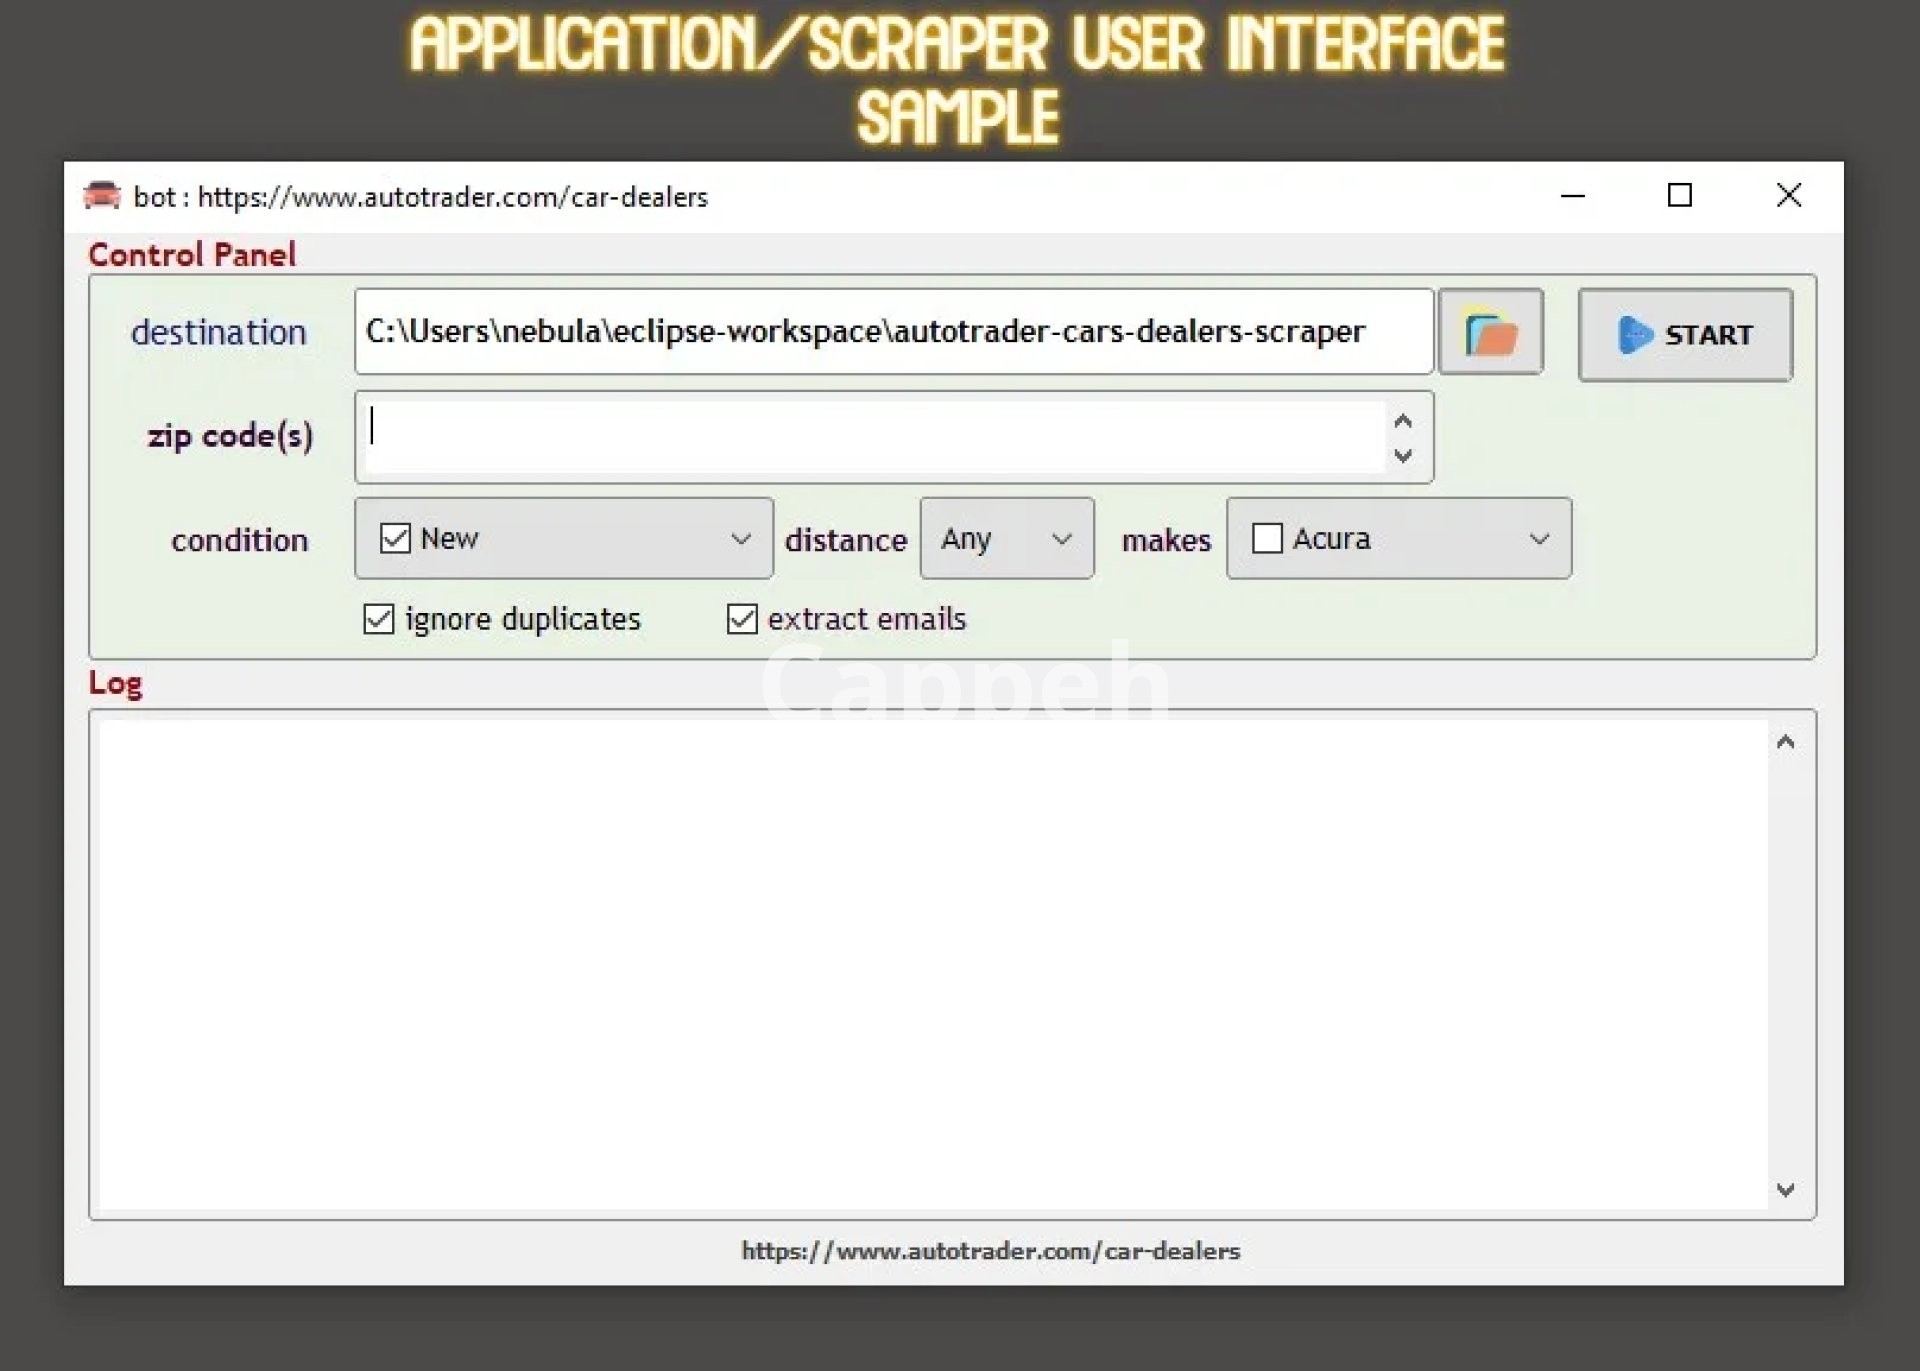Click the destination path text field

pyautogui.click(x=892, y=332)
